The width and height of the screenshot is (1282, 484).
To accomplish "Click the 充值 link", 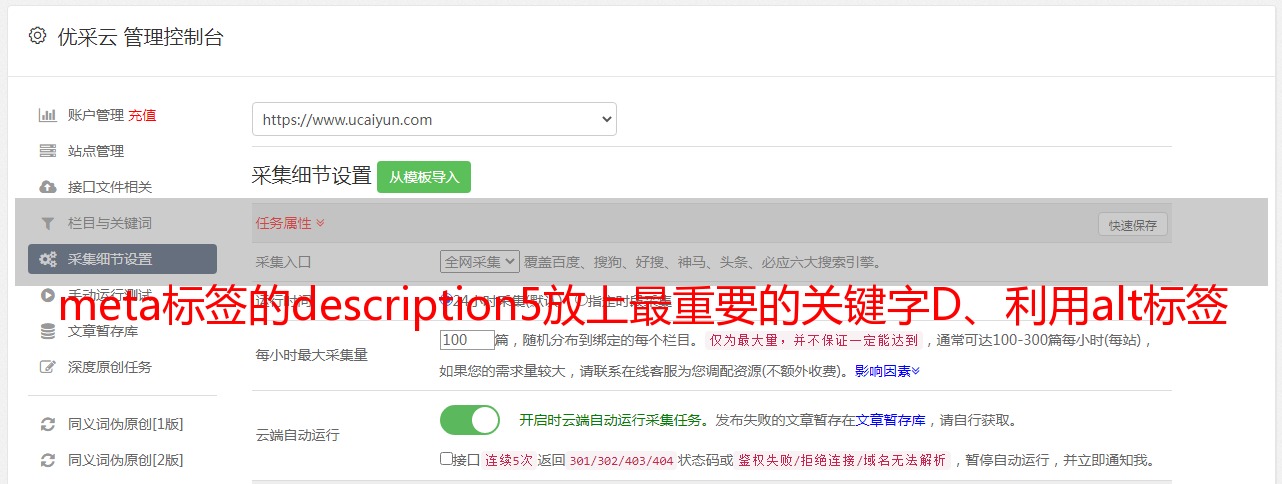I will [x=142, y=115].
